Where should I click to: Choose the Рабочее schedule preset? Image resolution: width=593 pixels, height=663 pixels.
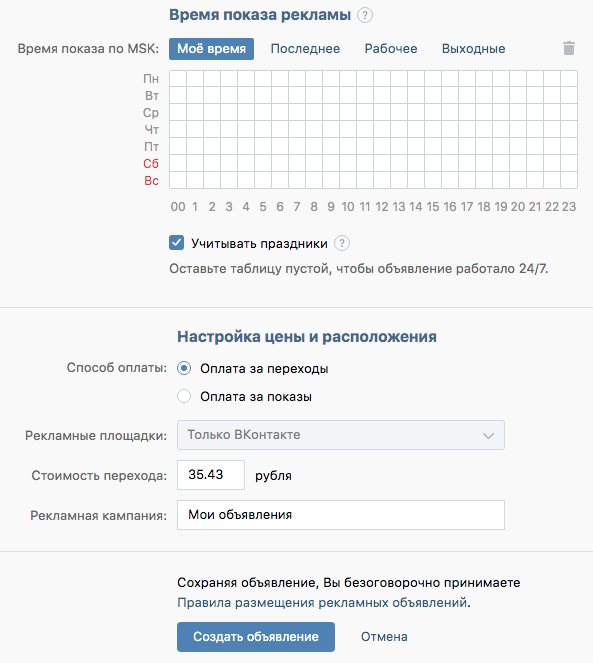[x=391, y=49]
